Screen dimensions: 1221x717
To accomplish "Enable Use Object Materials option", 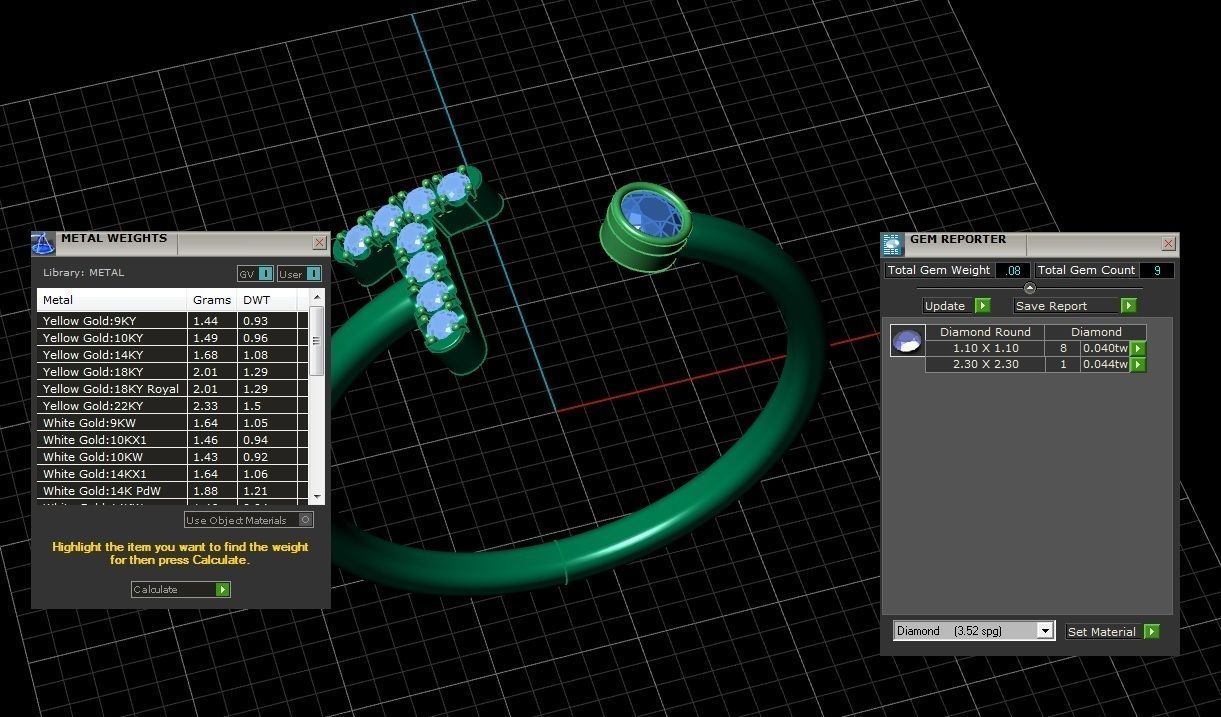I will [306, 520].
